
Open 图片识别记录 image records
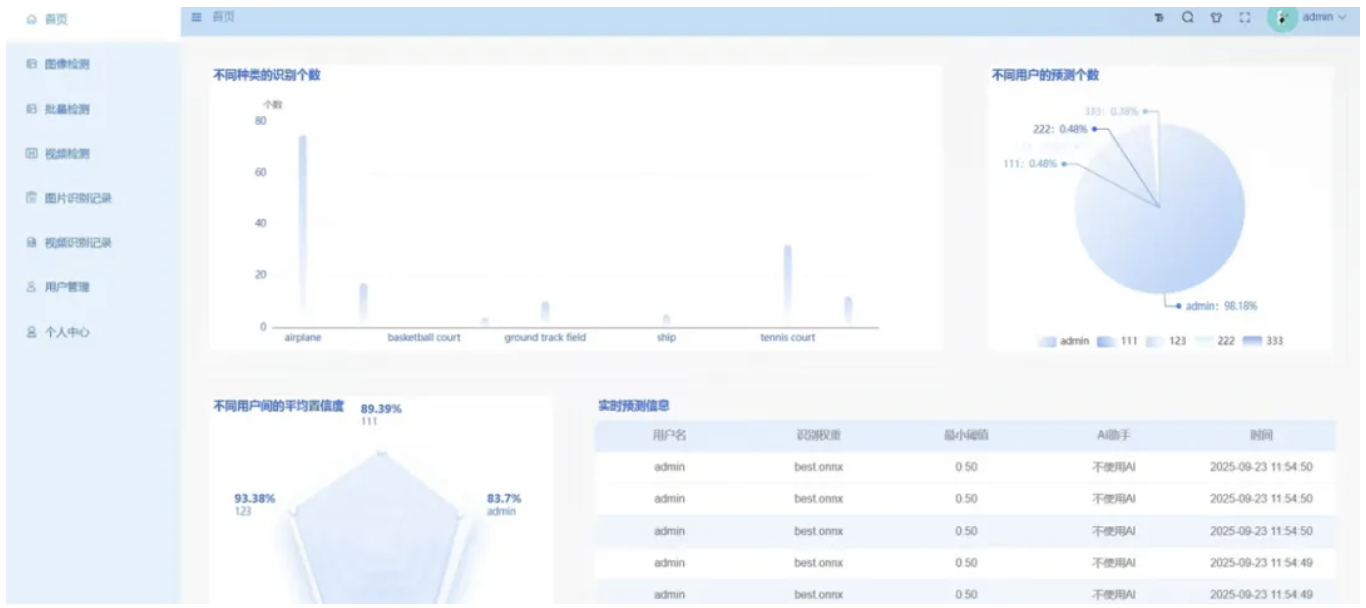point(69,198)
